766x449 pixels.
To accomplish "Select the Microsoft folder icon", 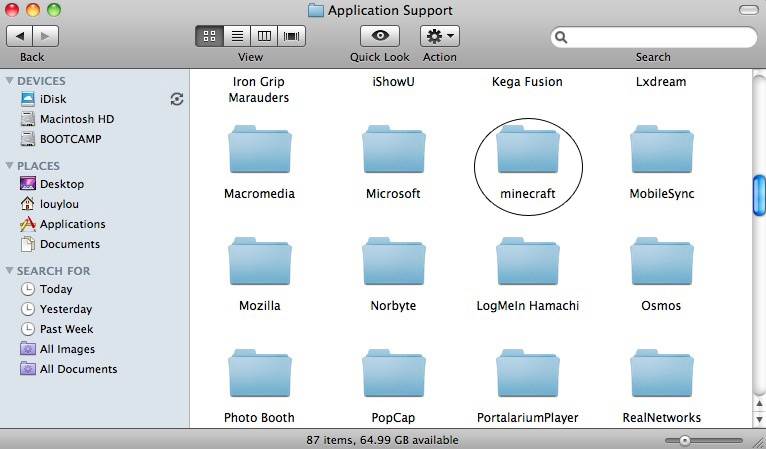I will click(393, 149).
